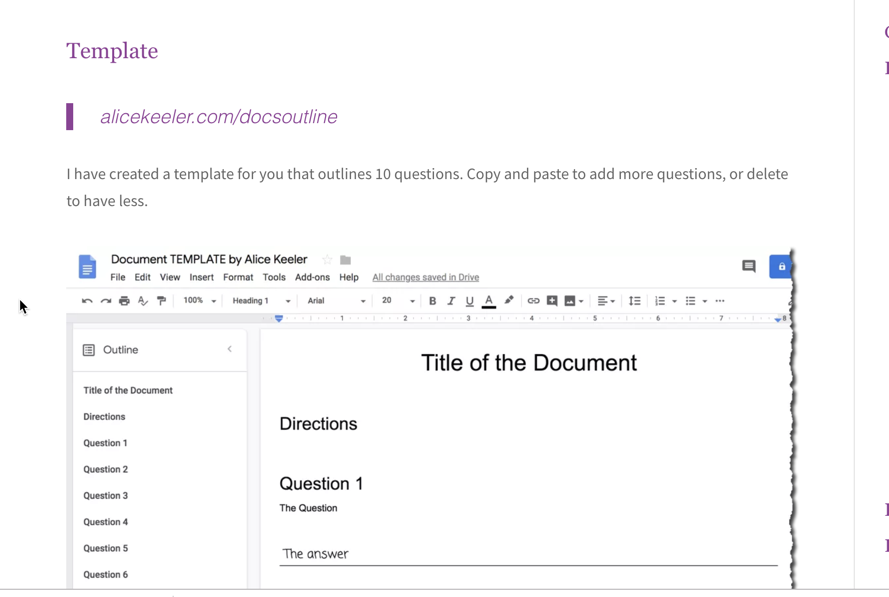Open the text color picker
The width and height of the screenshot is (889, 597).
489,301
